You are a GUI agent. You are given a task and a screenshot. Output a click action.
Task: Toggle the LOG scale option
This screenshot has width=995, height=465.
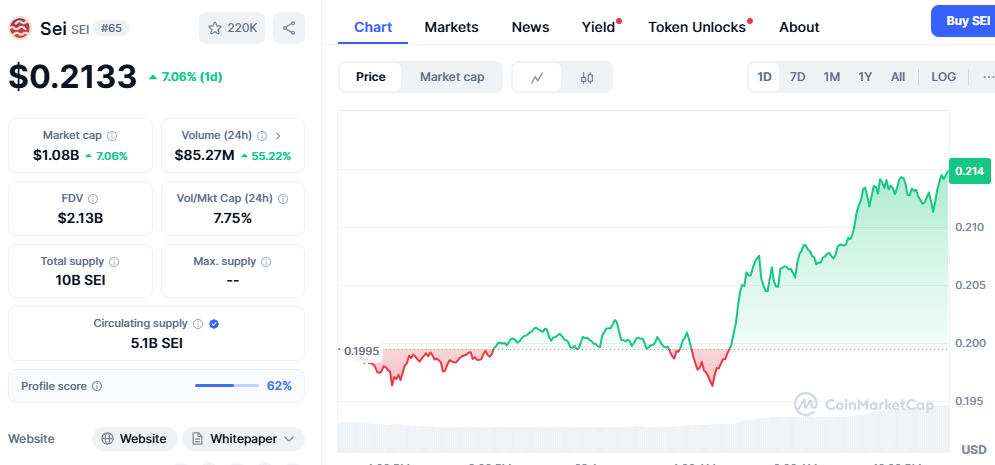point(943,77)
